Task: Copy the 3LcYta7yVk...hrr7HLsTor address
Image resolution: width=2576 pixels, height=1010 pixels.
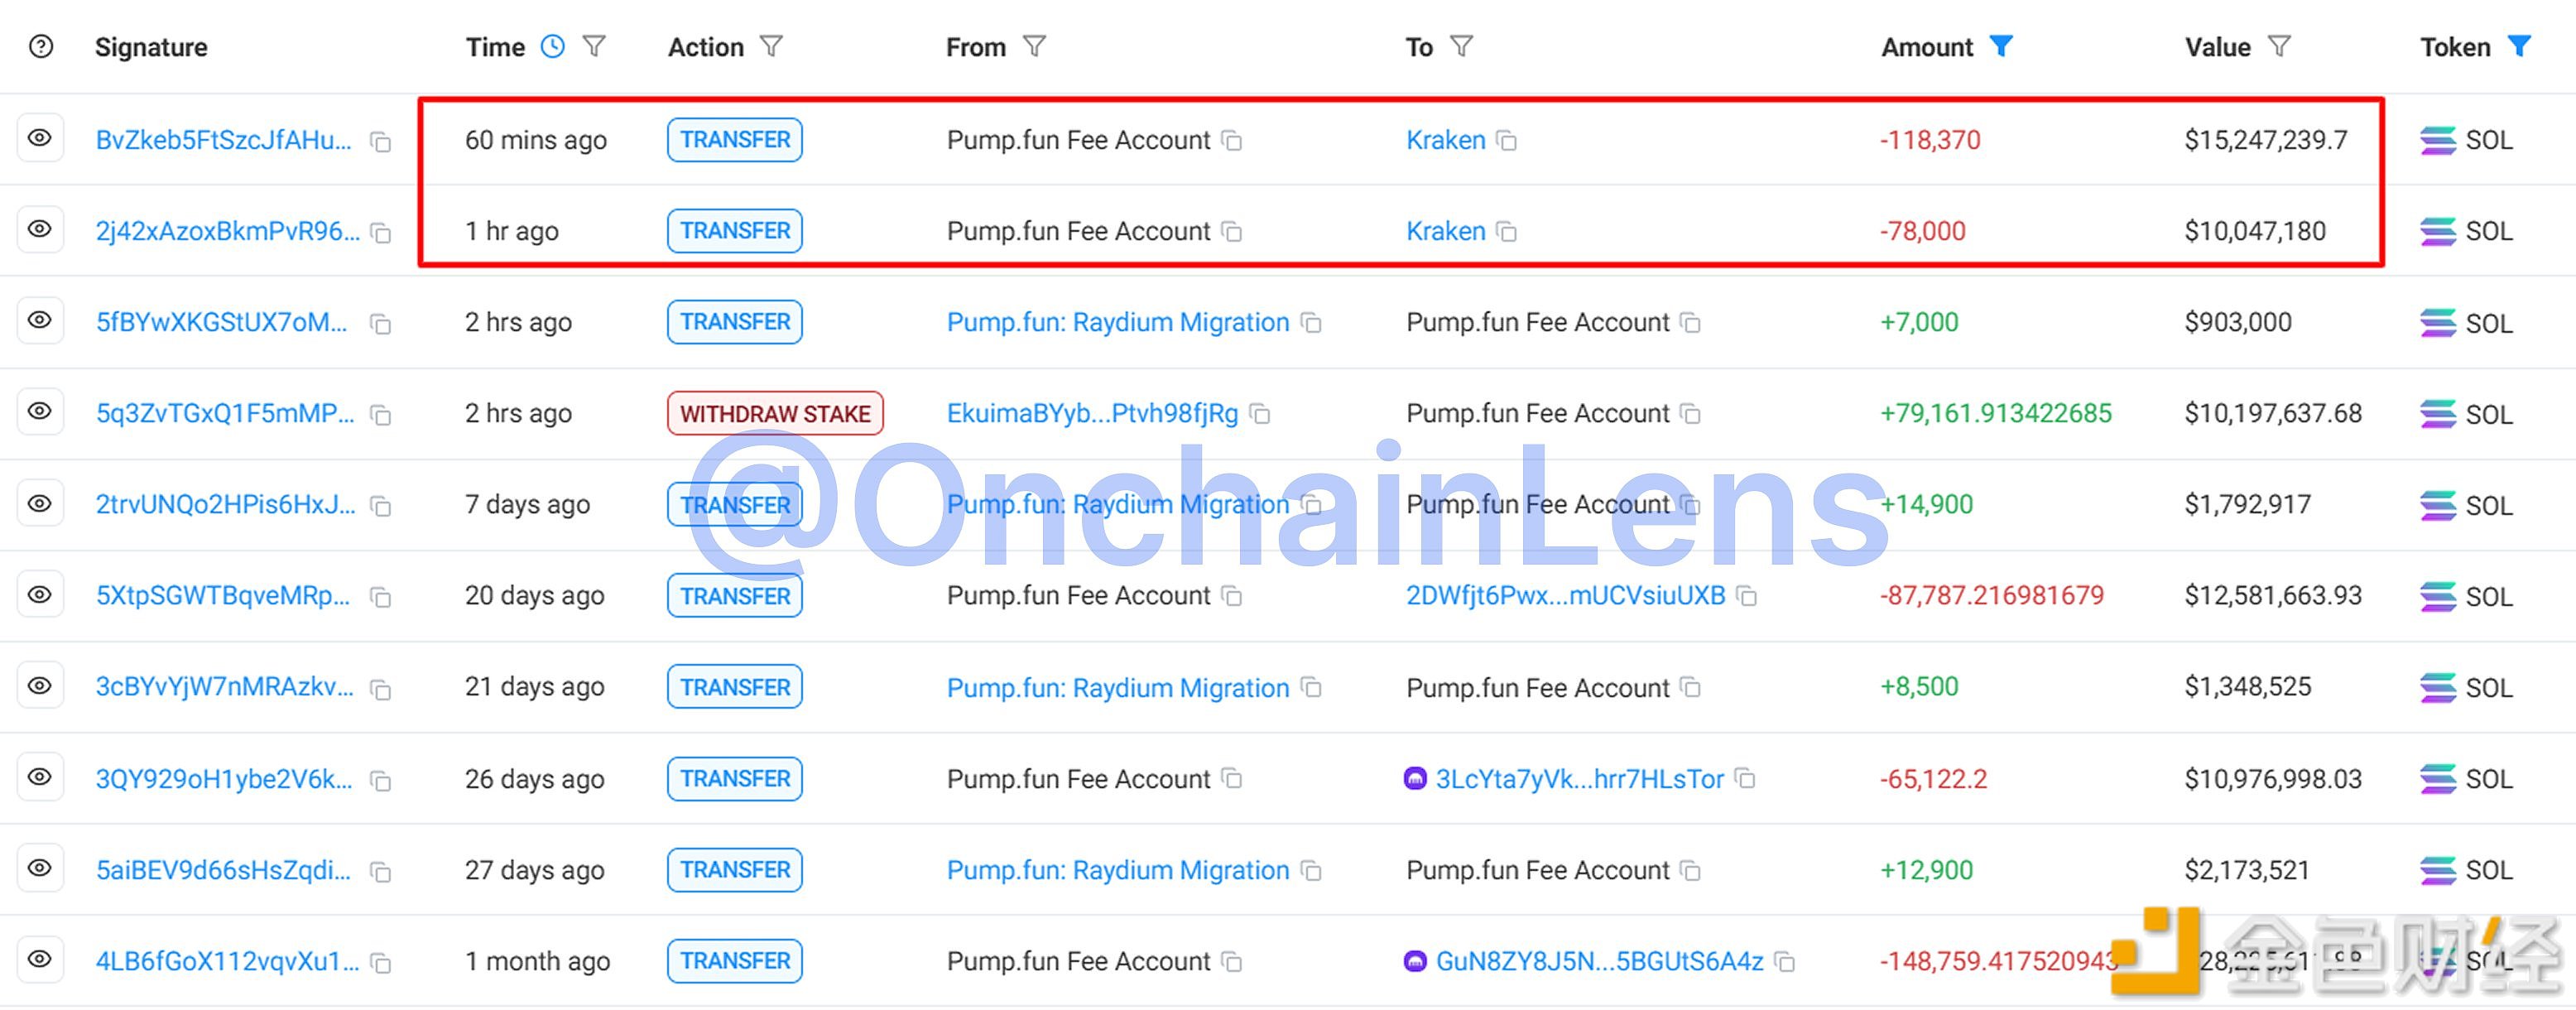Action: click(1745, 779)
